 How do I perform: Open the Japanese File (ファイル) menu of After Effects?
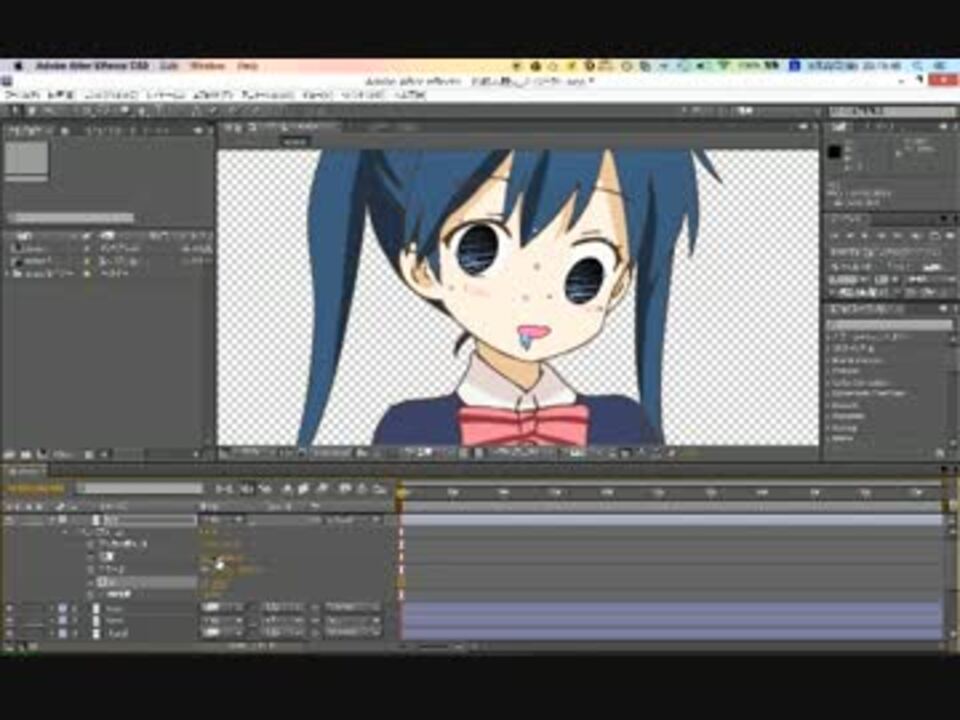pos(23,95)
